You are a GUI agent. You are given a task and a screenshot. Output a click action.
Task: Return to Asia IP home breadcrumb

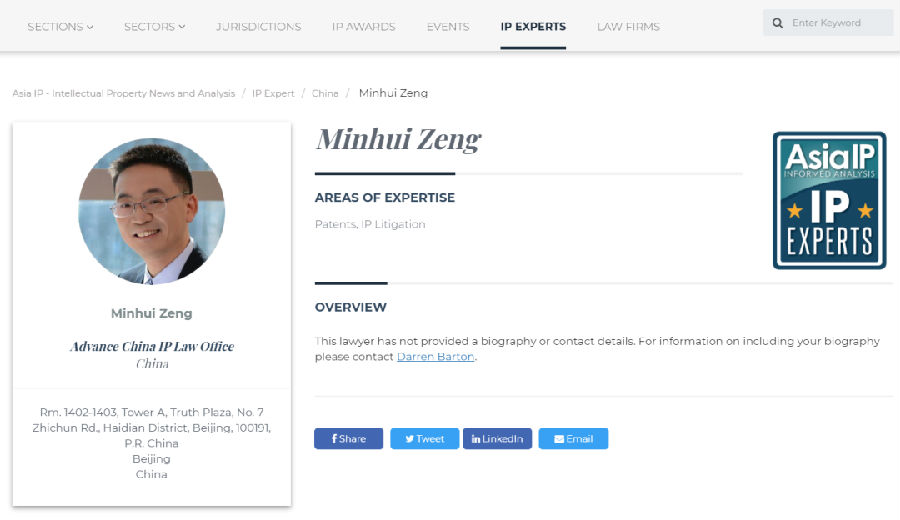pyautogui.click(x=124, y=93)
